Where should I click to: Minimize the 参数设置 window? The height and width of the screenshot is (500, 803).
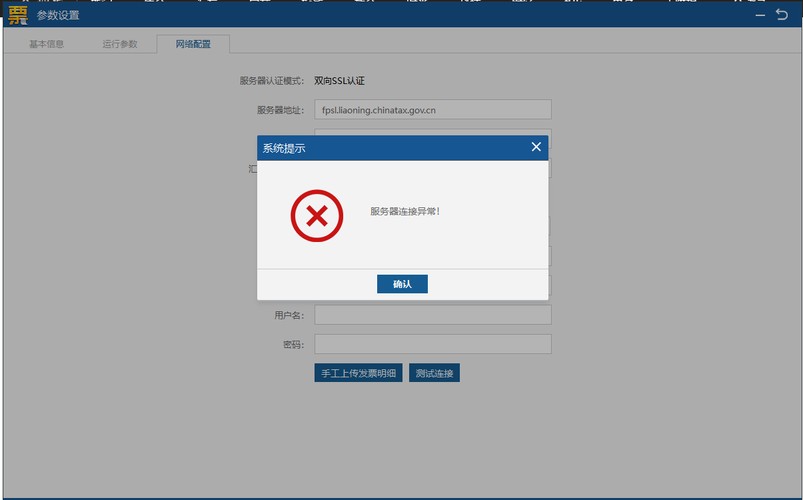point(757,14)
